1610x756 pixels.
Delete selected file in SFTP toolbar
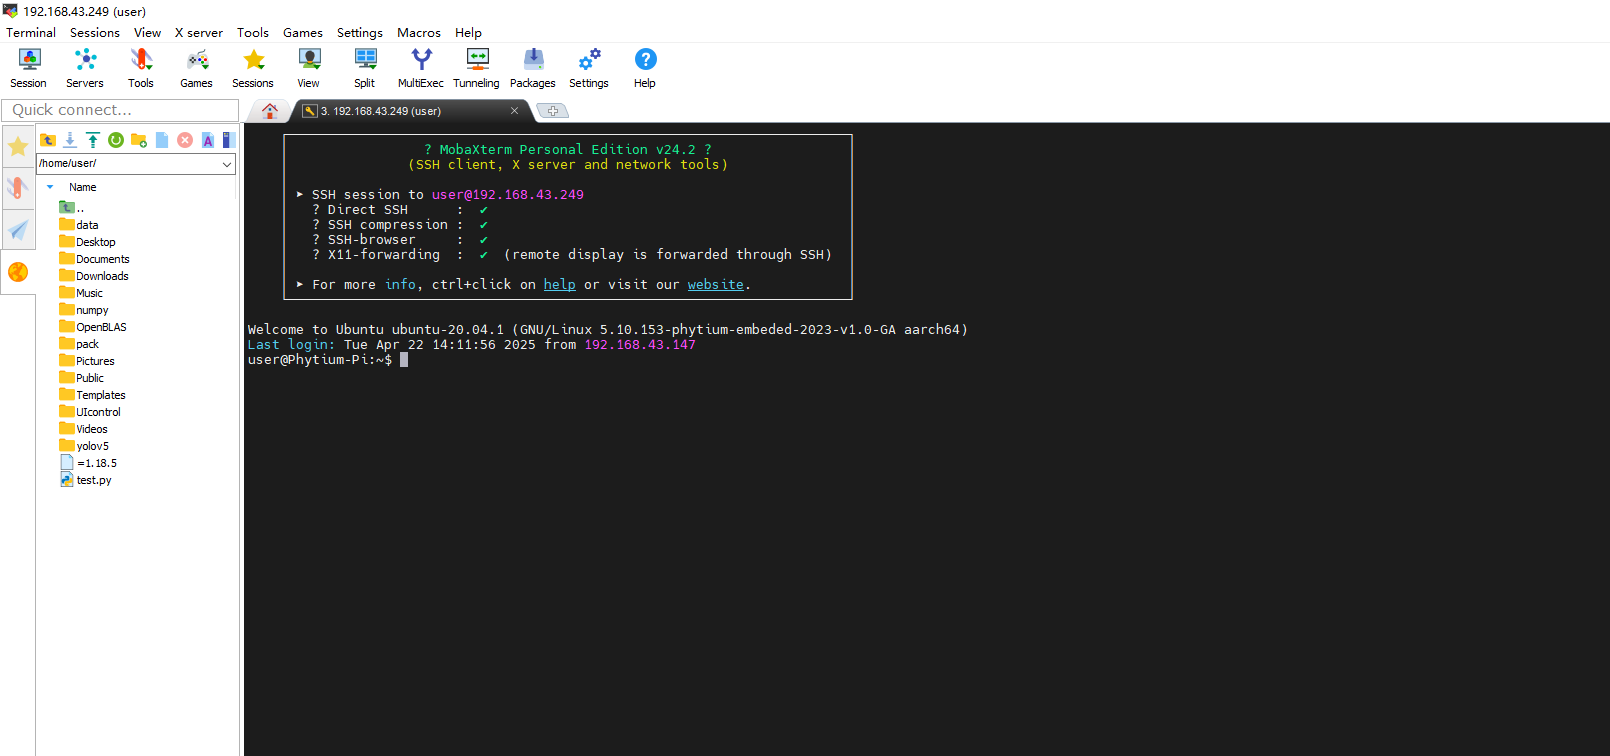(x=185, y=140)
